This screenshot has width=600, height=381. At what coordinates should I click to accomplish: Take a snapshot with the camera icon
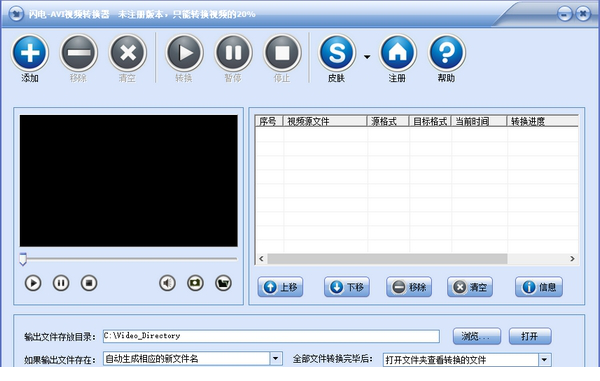point(195,283)
